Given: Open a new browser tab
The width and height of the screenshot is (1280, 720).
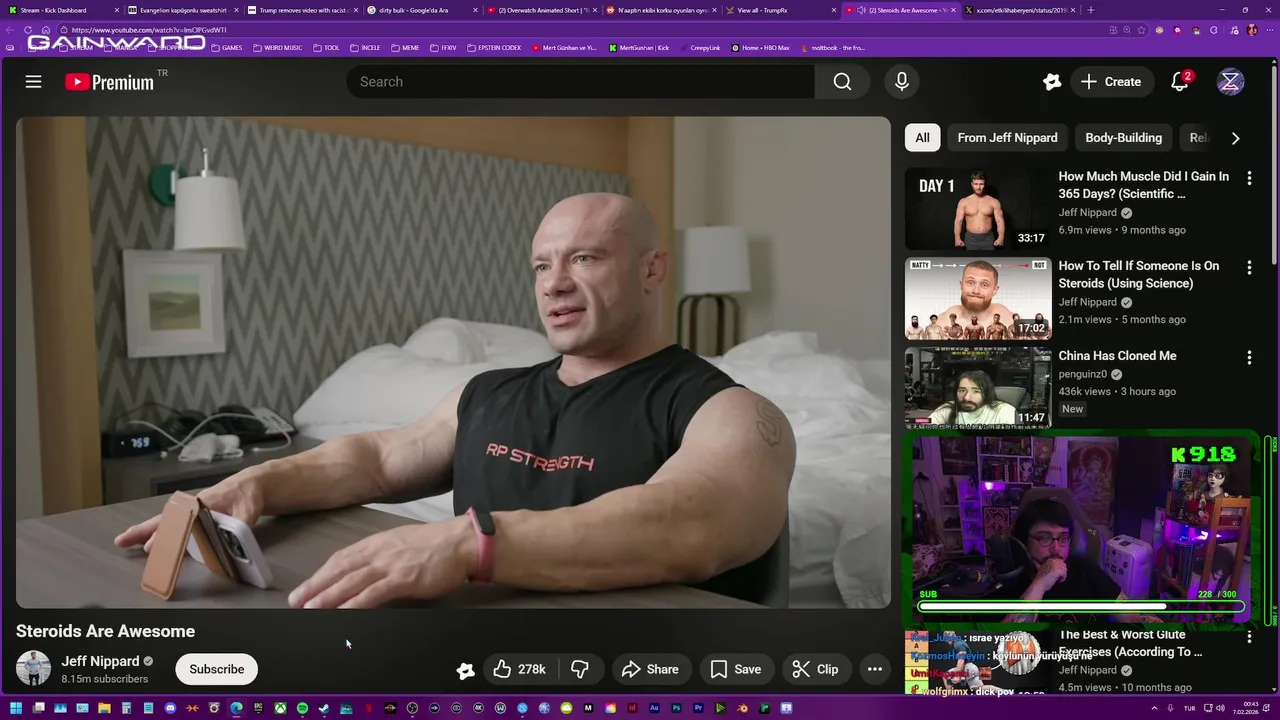Looking at the screenshot, I should (x=1090, y=10).
